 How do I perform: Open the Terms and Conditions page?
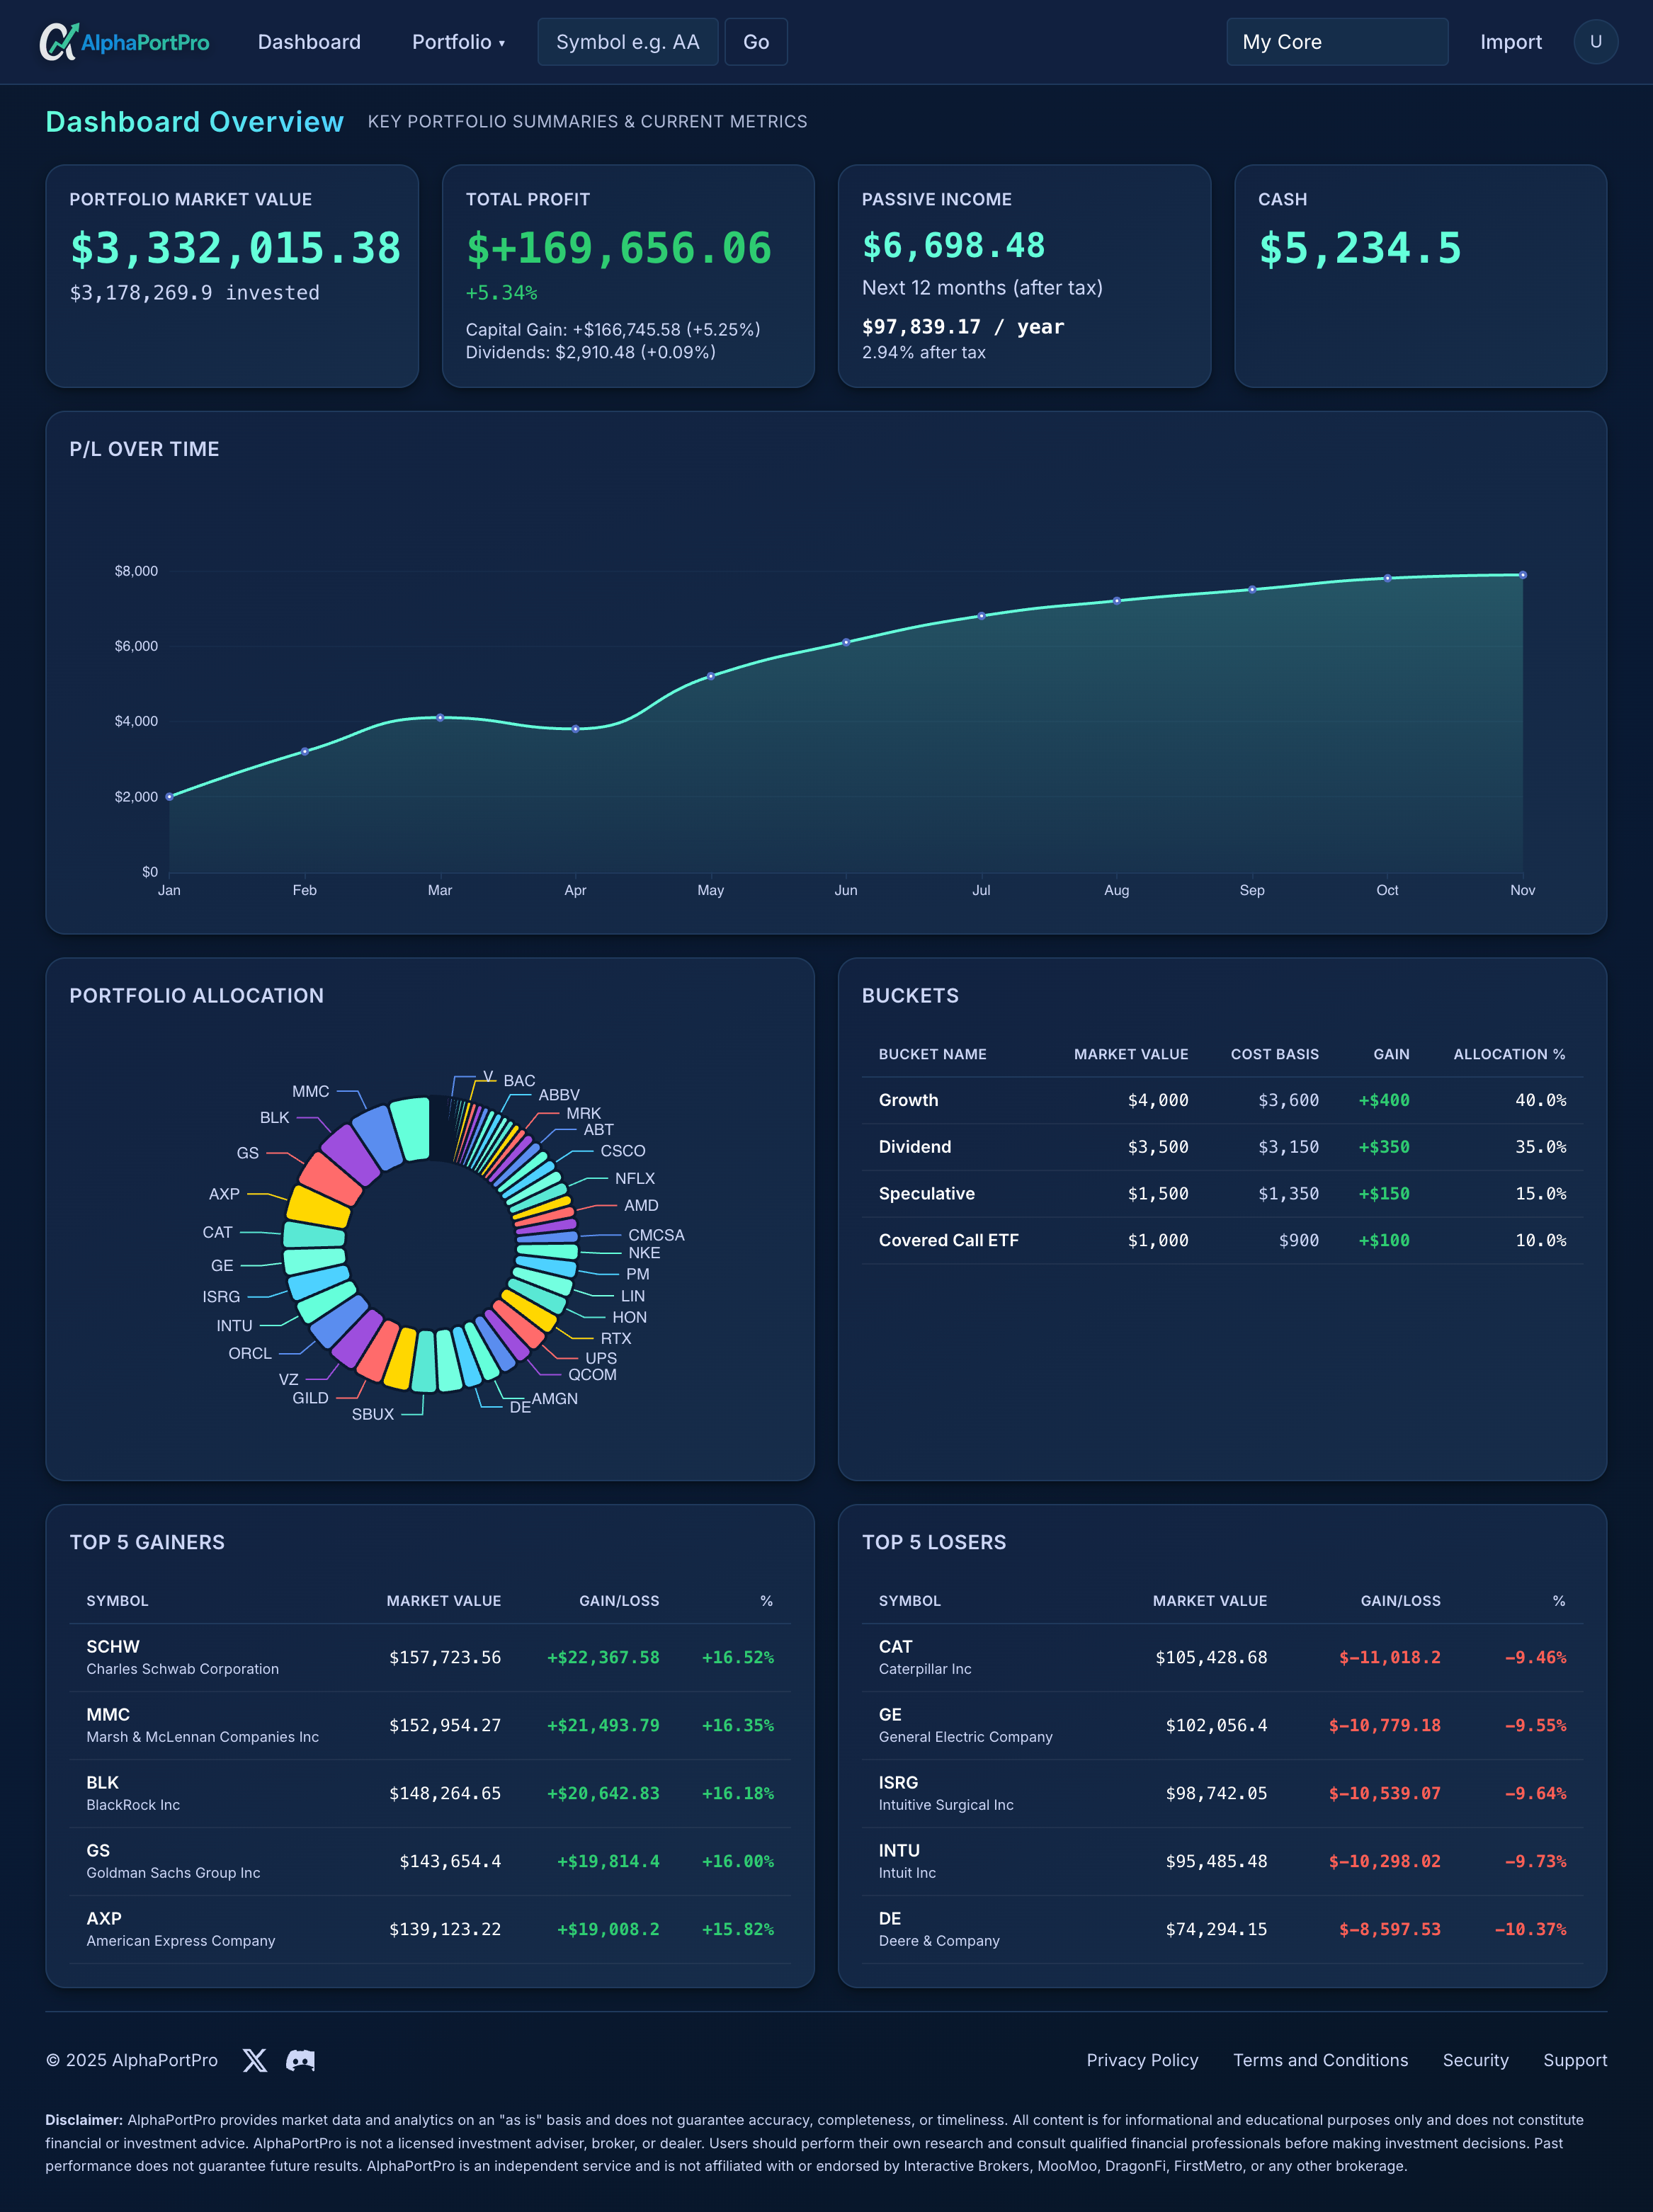point(1320,2060)
